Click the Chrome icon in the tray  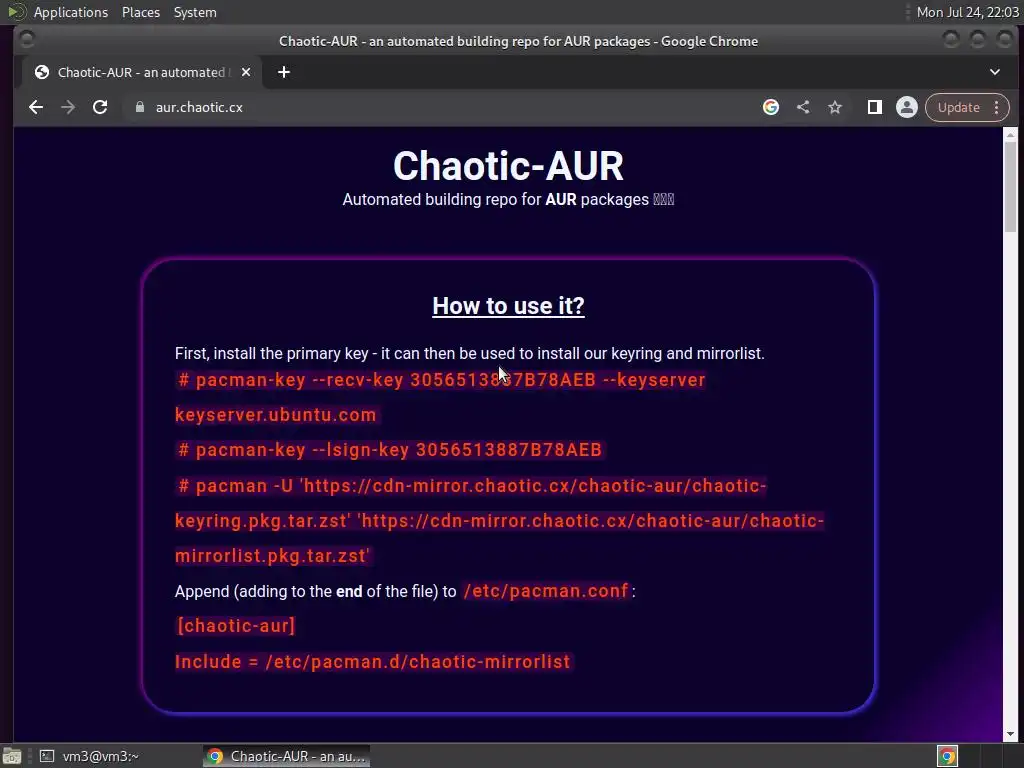(x=948, y=756)
